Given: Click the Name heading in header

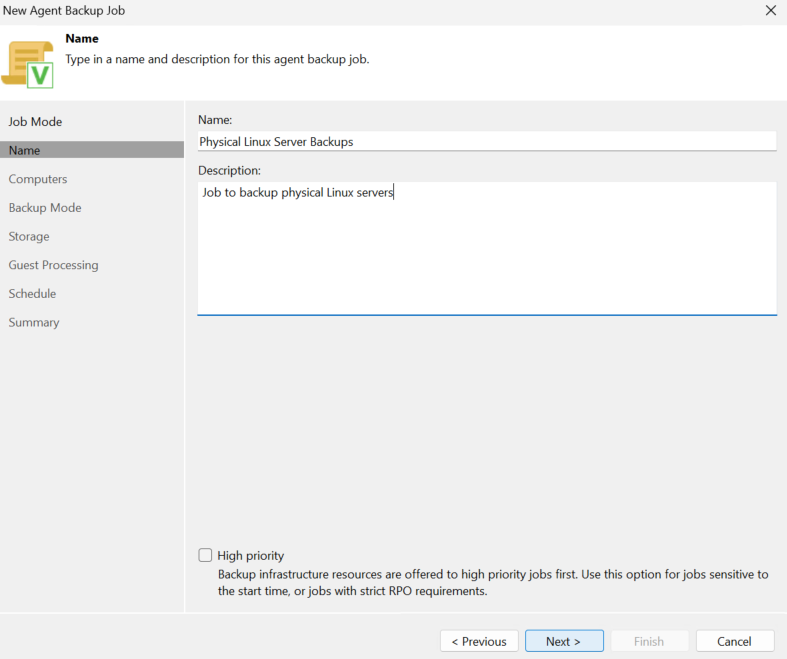Looking at the screenshot, I should [x=82, y=39].
